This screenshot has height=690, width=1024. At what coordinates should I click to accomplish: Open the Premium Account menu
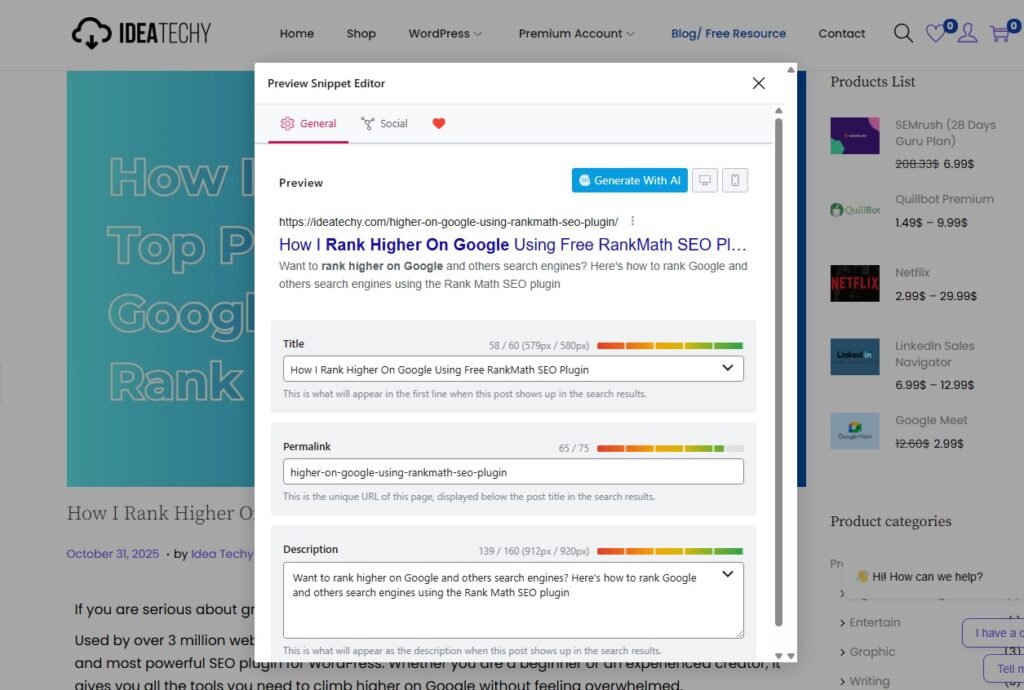[576, 34]
